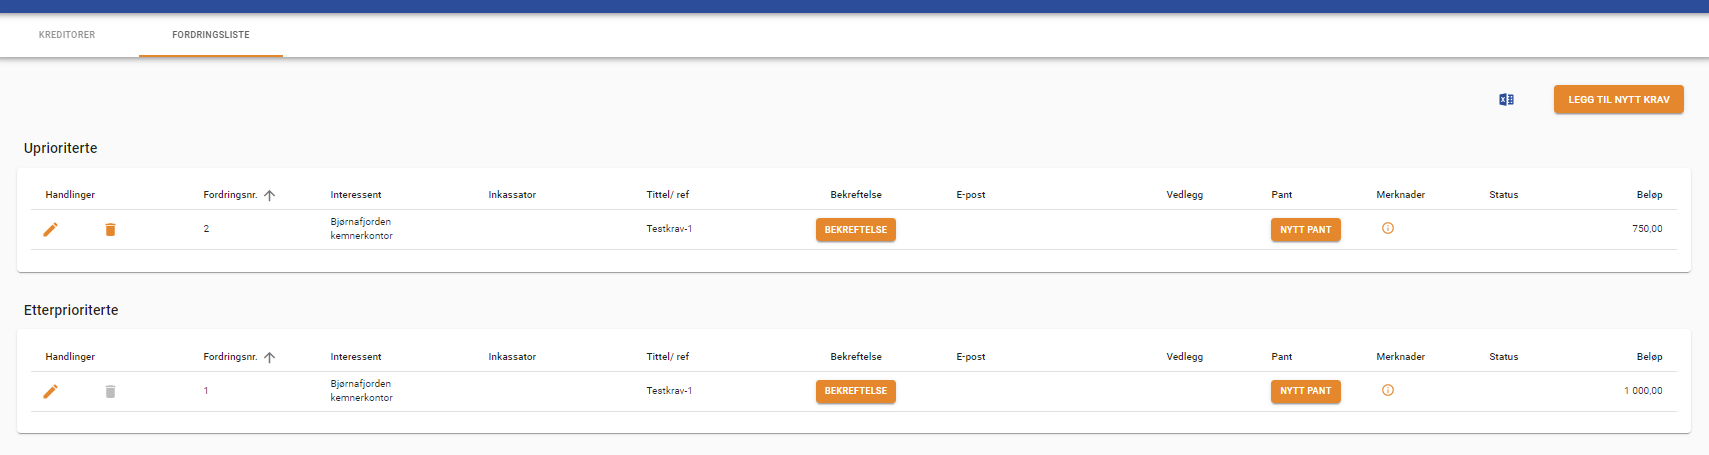Delete claim 2 using the trash icon
1709x455 pixels.
click(110, 230)
